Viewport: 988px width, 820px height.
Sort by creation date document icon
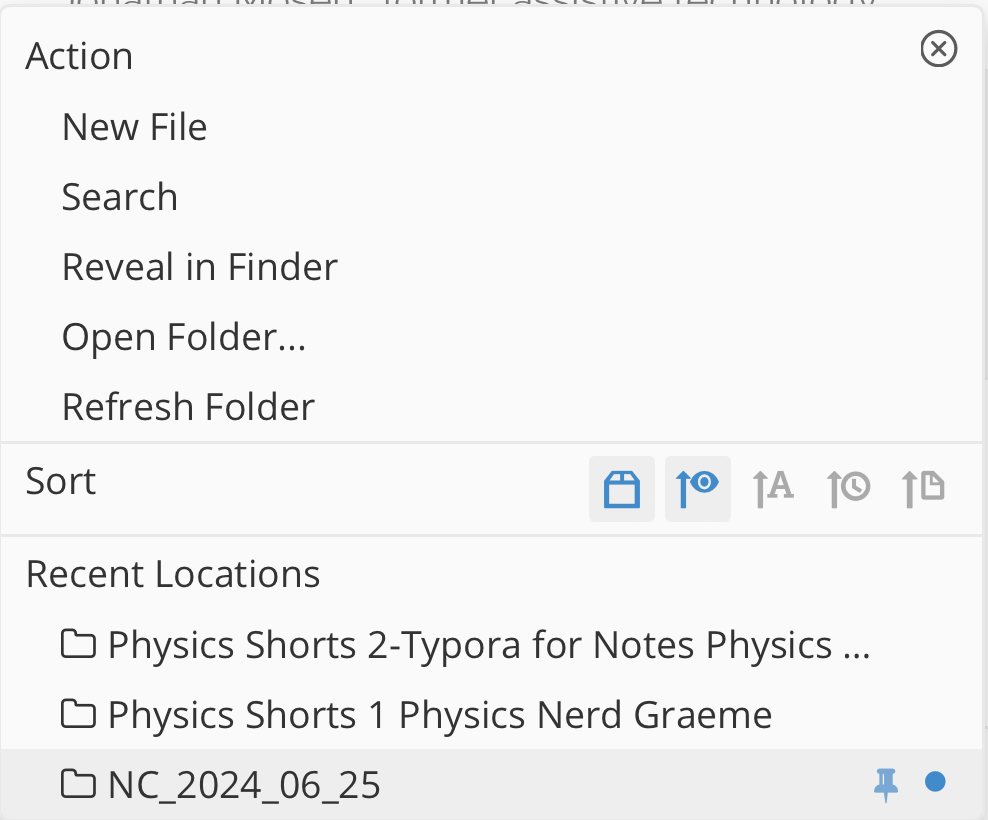(923, 489)
